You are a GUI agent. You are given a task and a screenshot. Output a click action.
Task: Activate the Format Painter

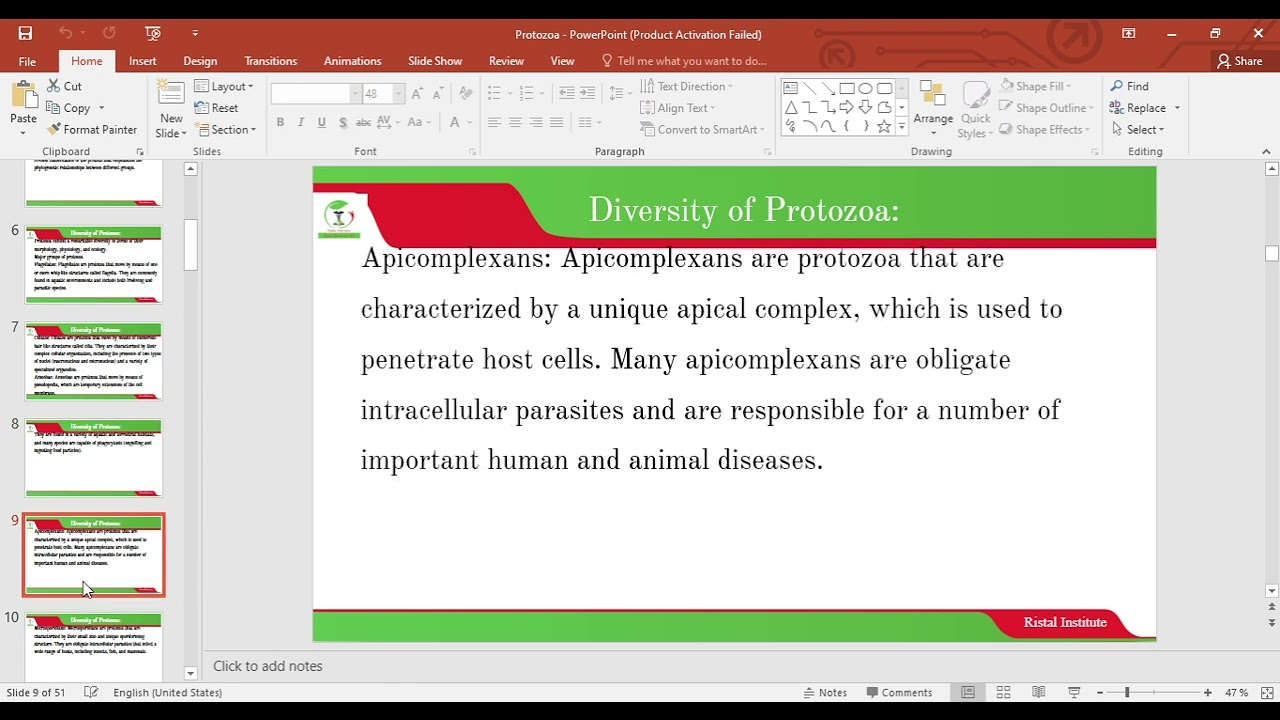90,129
